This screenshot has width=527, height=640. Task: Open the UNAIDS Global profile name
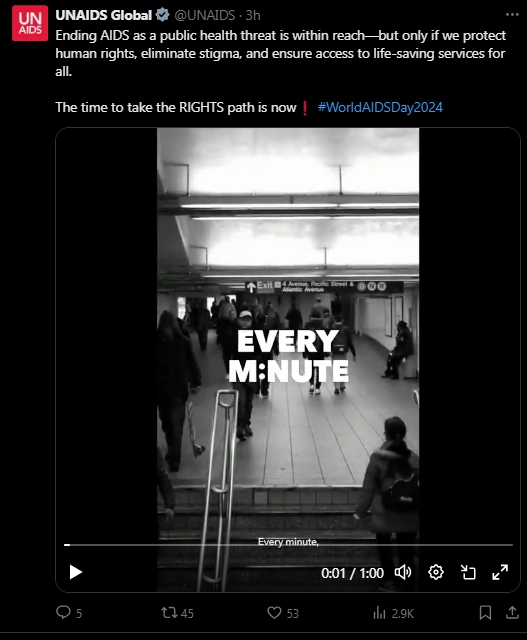click(x=103, y=16)
